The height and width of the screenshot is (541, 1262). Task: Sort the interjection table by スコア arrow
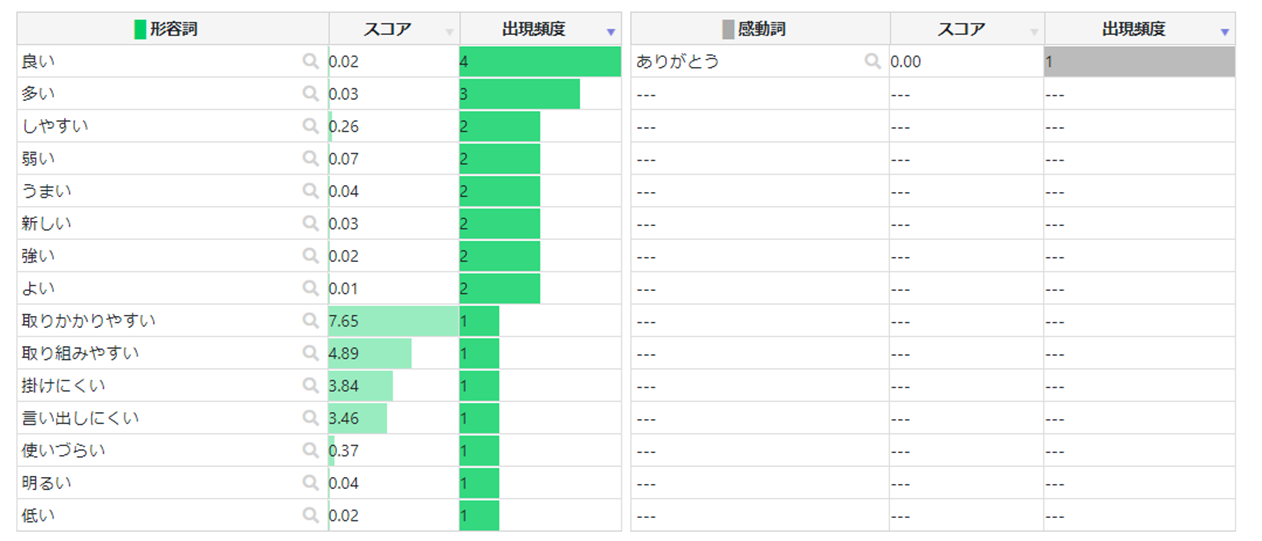point(1034,32)
